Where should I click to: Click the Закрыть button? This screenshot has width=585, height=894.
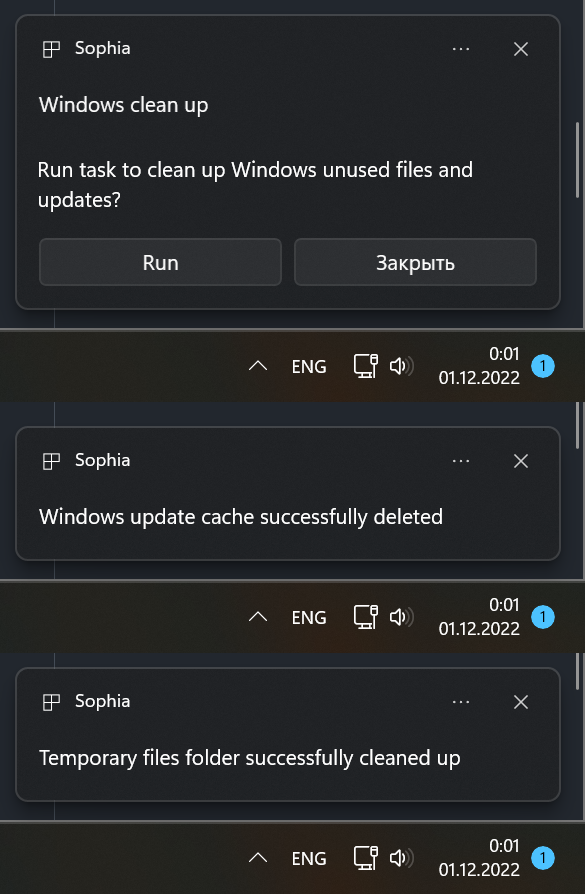[415, 262]
